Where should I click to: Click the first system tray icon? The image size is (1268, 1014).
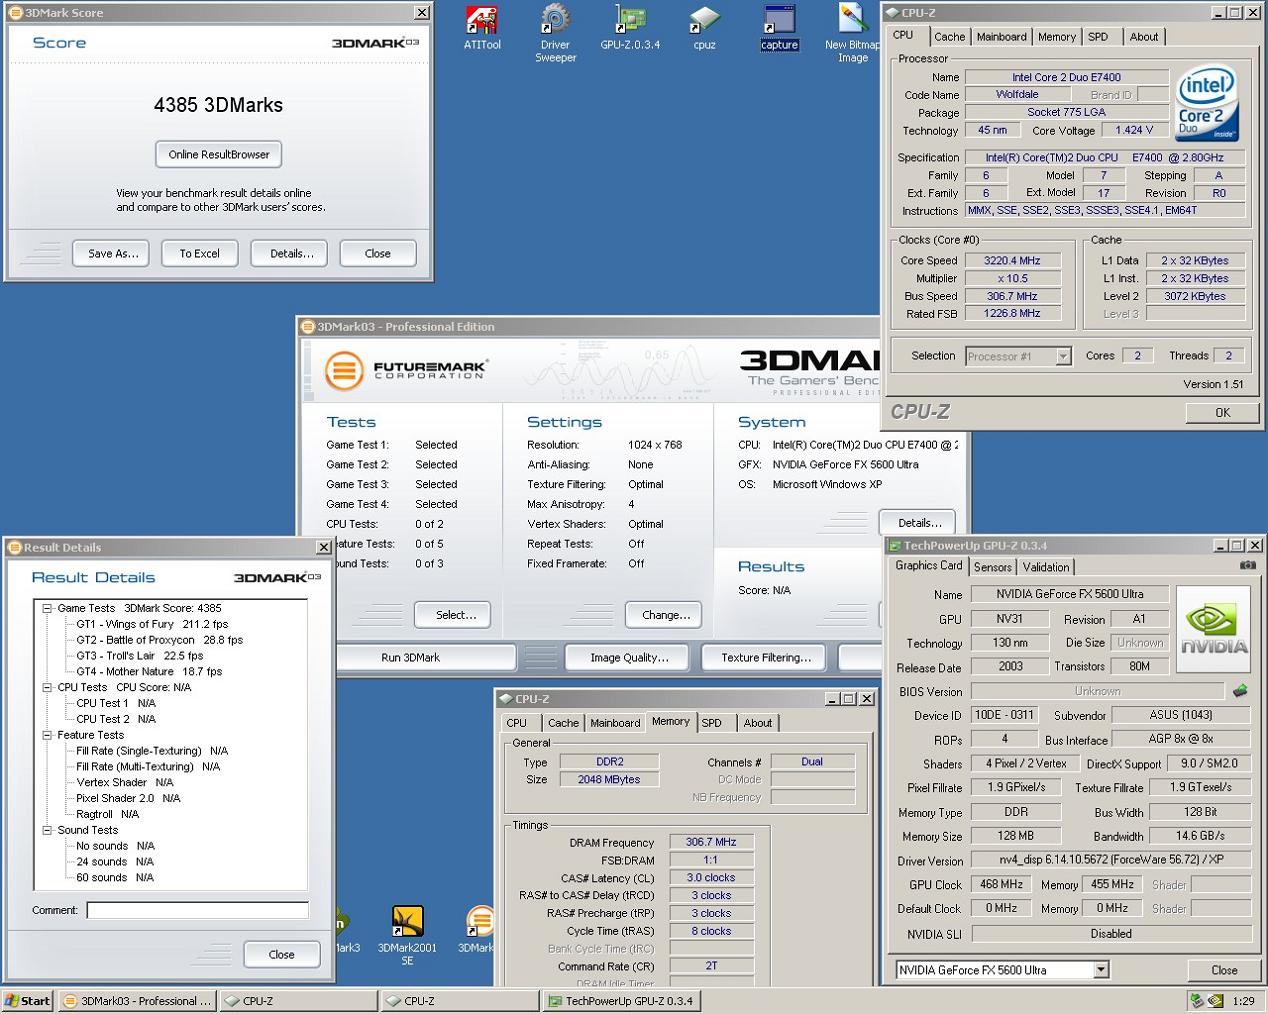tap(1197, 1000)
